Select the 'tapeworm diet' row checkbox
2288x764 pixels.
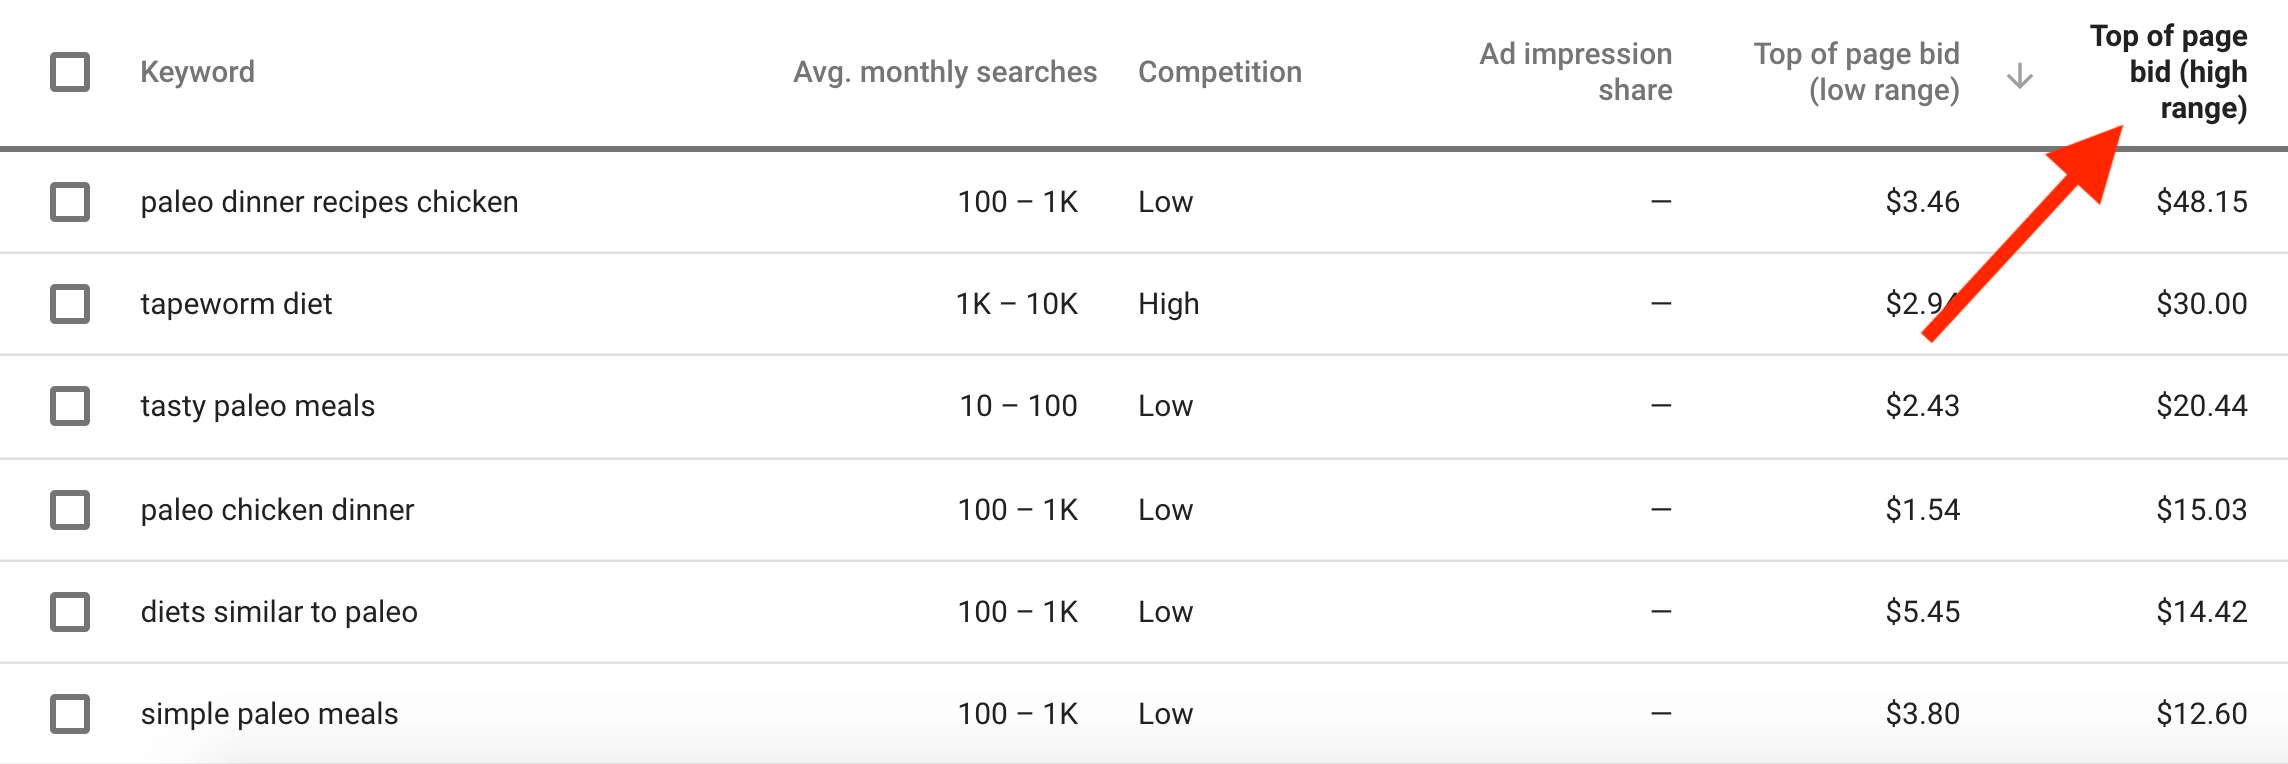coord(70,304)
